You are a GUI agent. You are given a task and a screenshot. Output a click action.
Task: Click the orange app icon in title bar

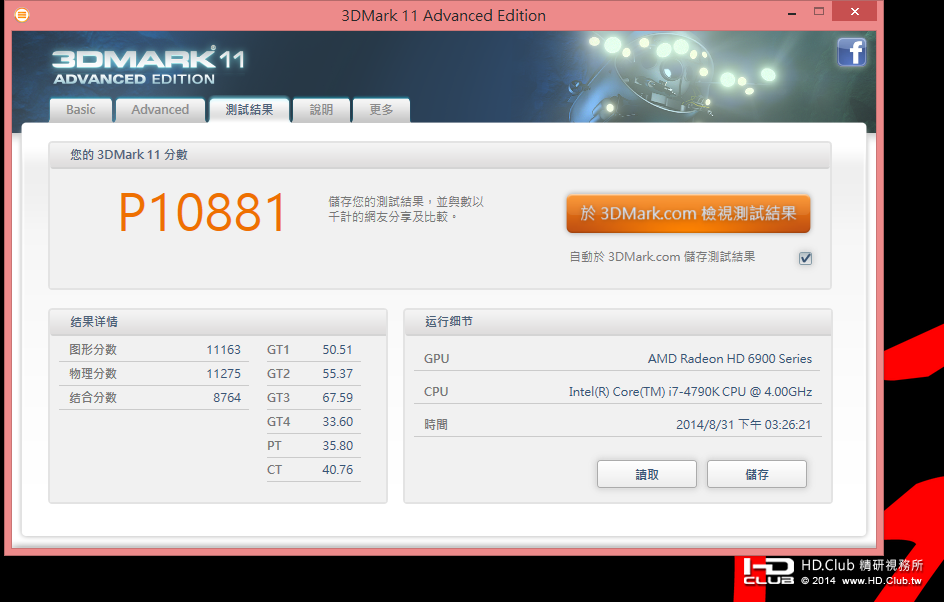(x=22, y=15)
